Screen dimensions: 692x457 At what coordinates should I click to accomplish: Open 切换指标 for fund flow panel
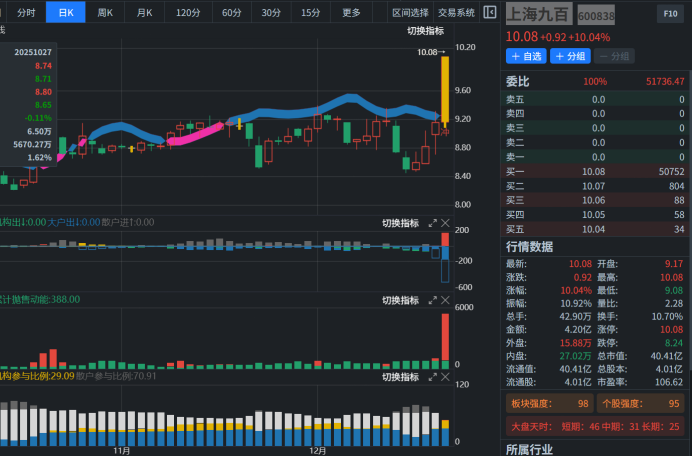point(400,223)
